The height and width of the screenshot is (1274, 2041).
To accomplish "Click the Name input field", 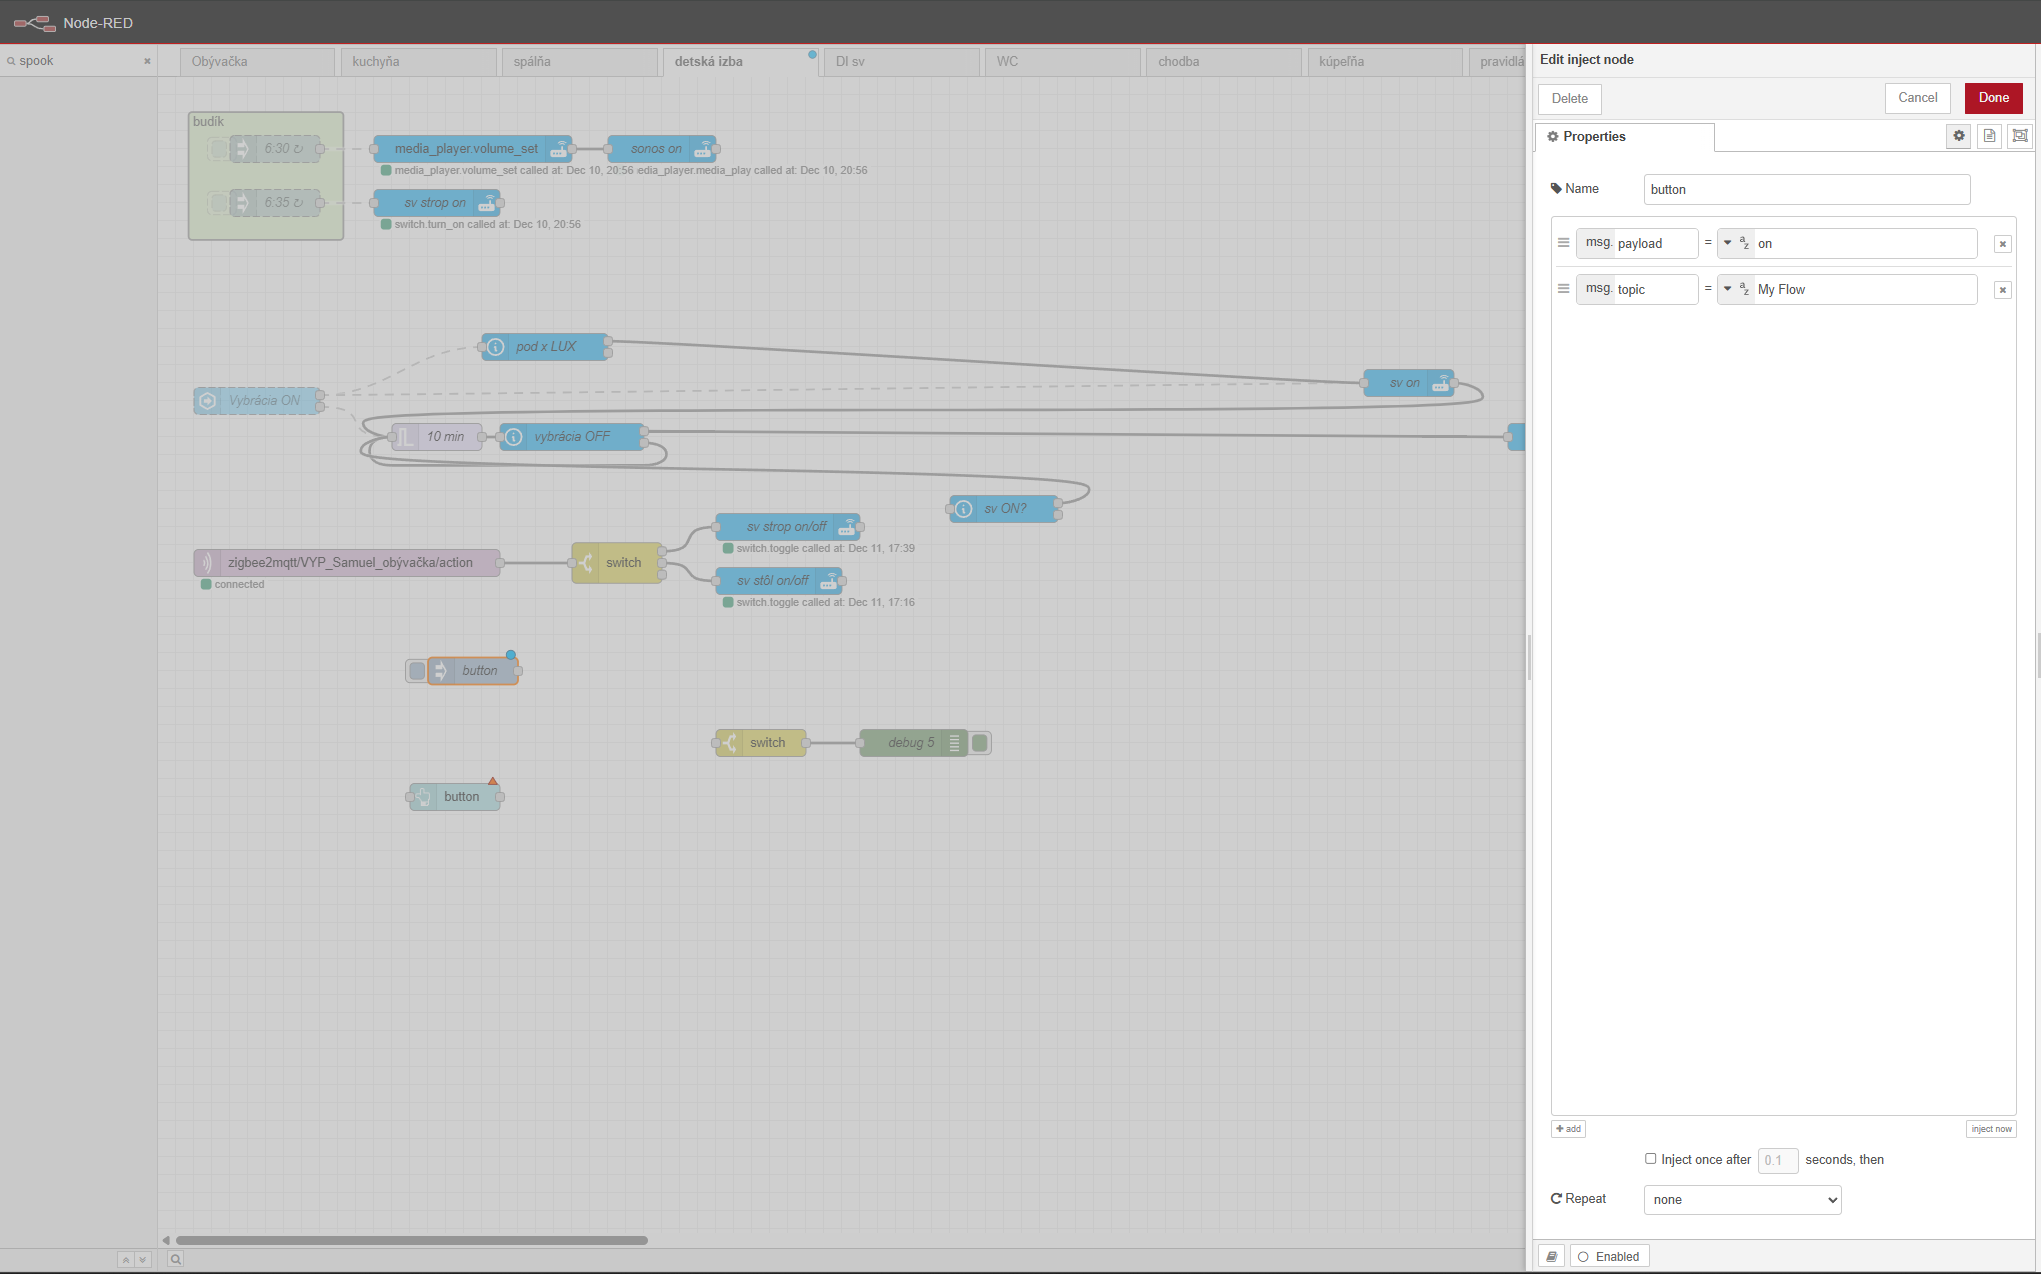I will [x=1806, y=189].
